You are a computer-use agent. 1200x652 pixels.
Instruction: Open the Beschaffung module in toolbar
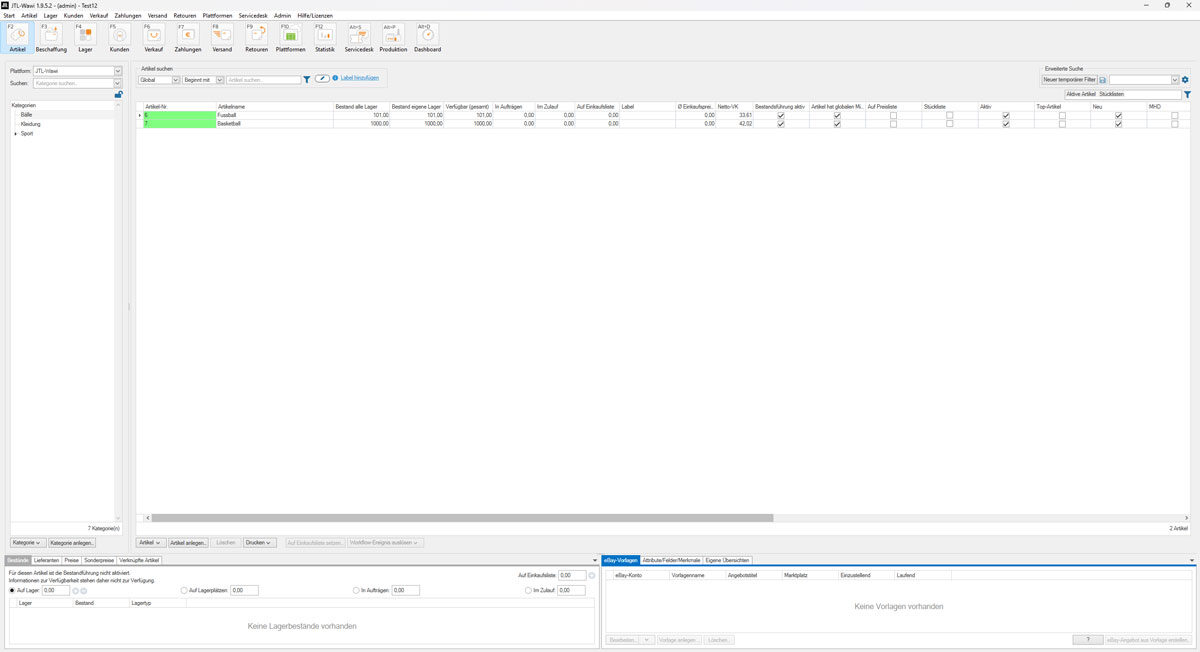tap(51, 38)
